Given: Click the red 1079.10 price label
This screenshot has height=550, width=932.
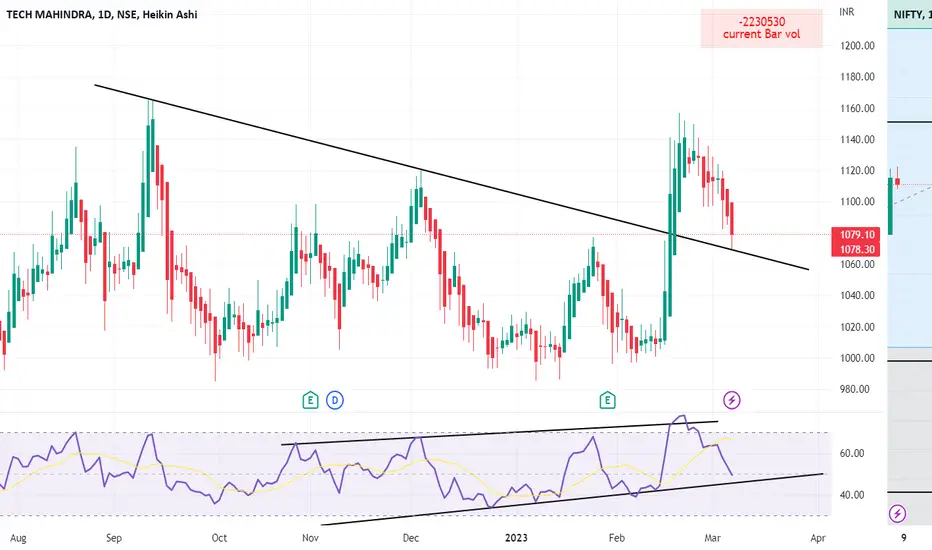Looking at the screenshot, I should tap(856, 234).
